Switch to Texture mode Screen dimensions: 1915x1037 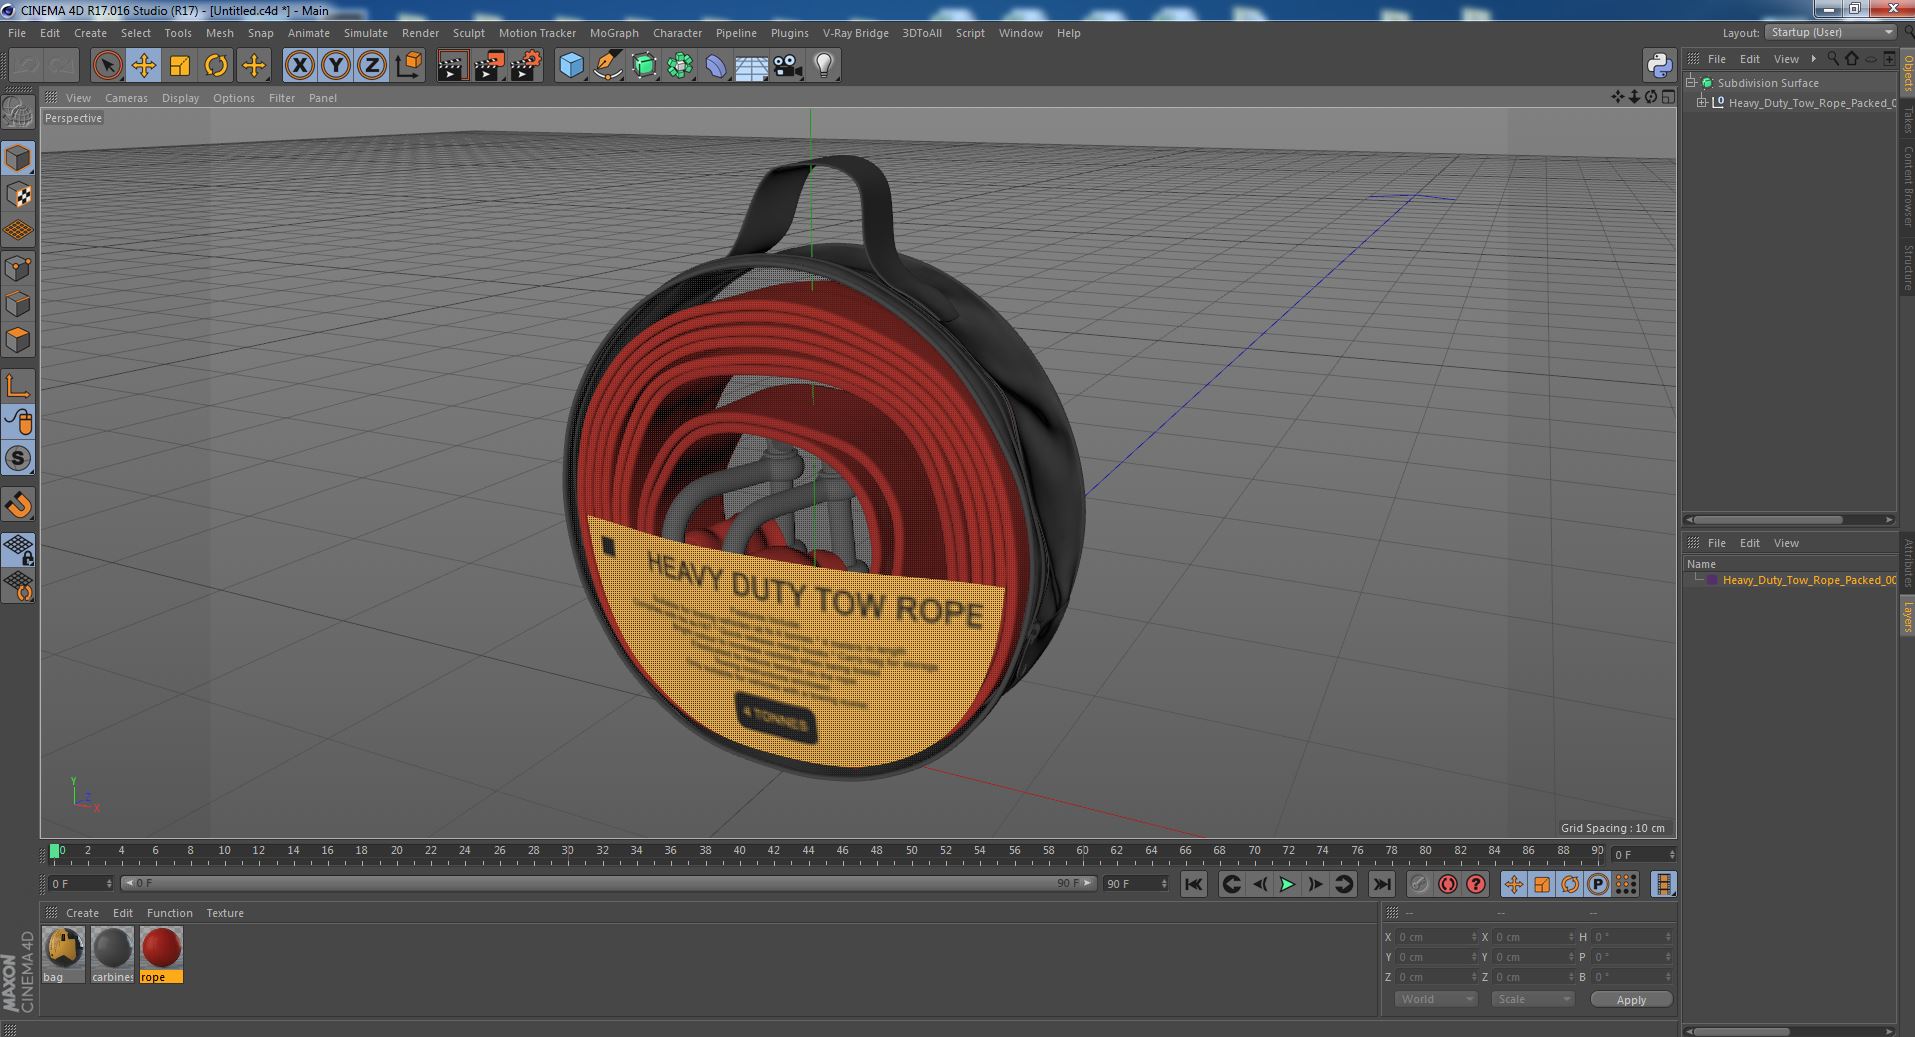point(18,195)
